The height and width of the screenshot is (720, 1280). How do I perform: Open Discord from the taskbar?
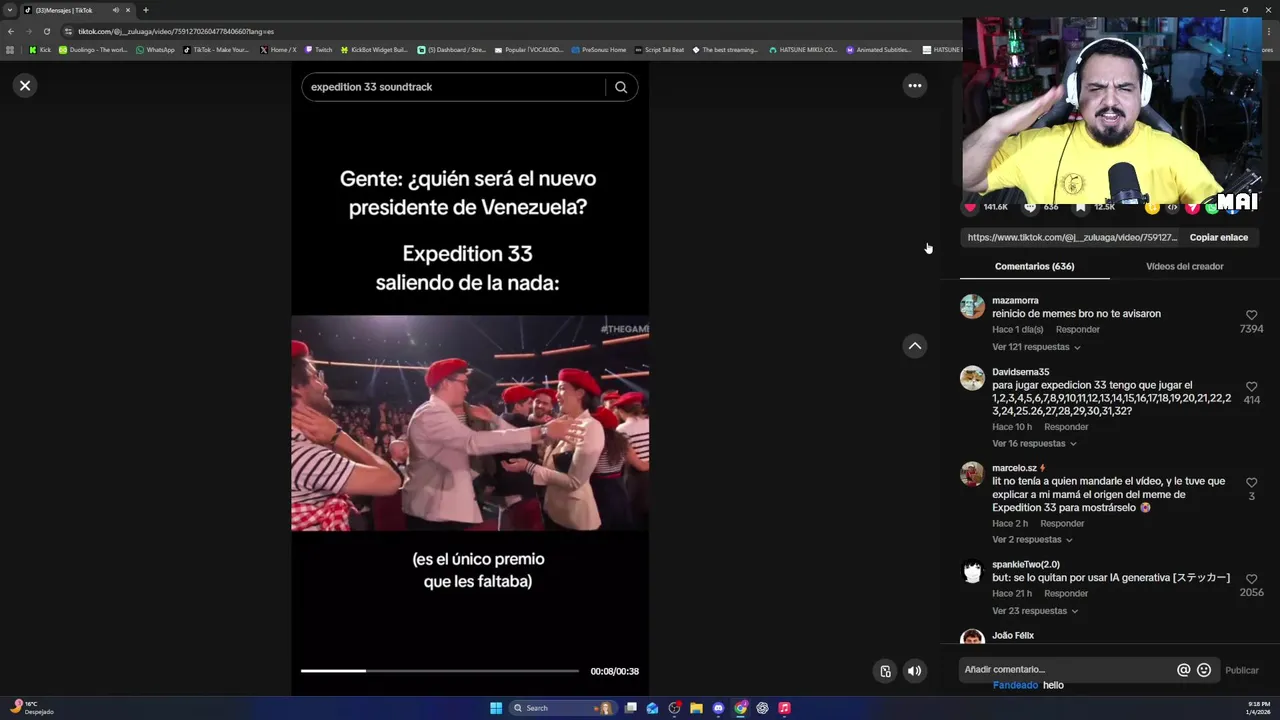point(718,708)
